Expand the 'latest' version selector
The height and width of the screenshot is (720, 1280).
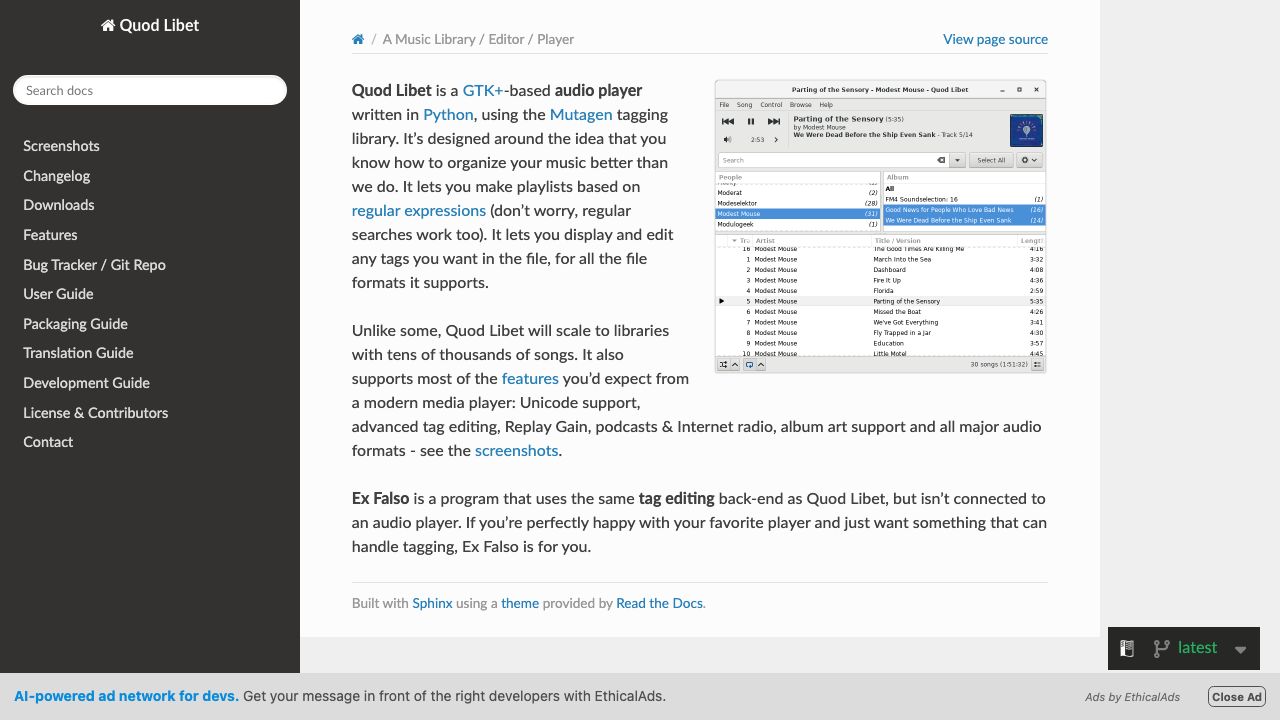point(1184,648)
